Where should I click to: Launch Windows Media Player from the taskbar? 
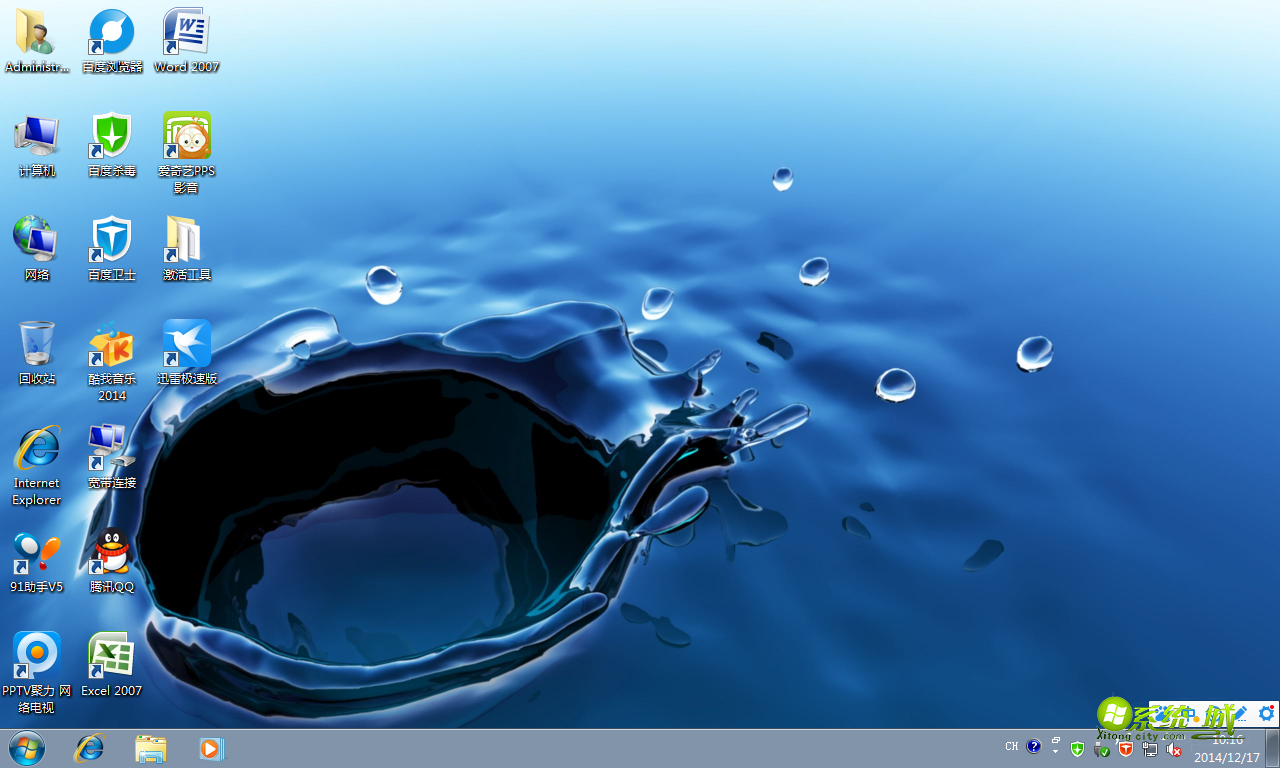tap(210, 748)
